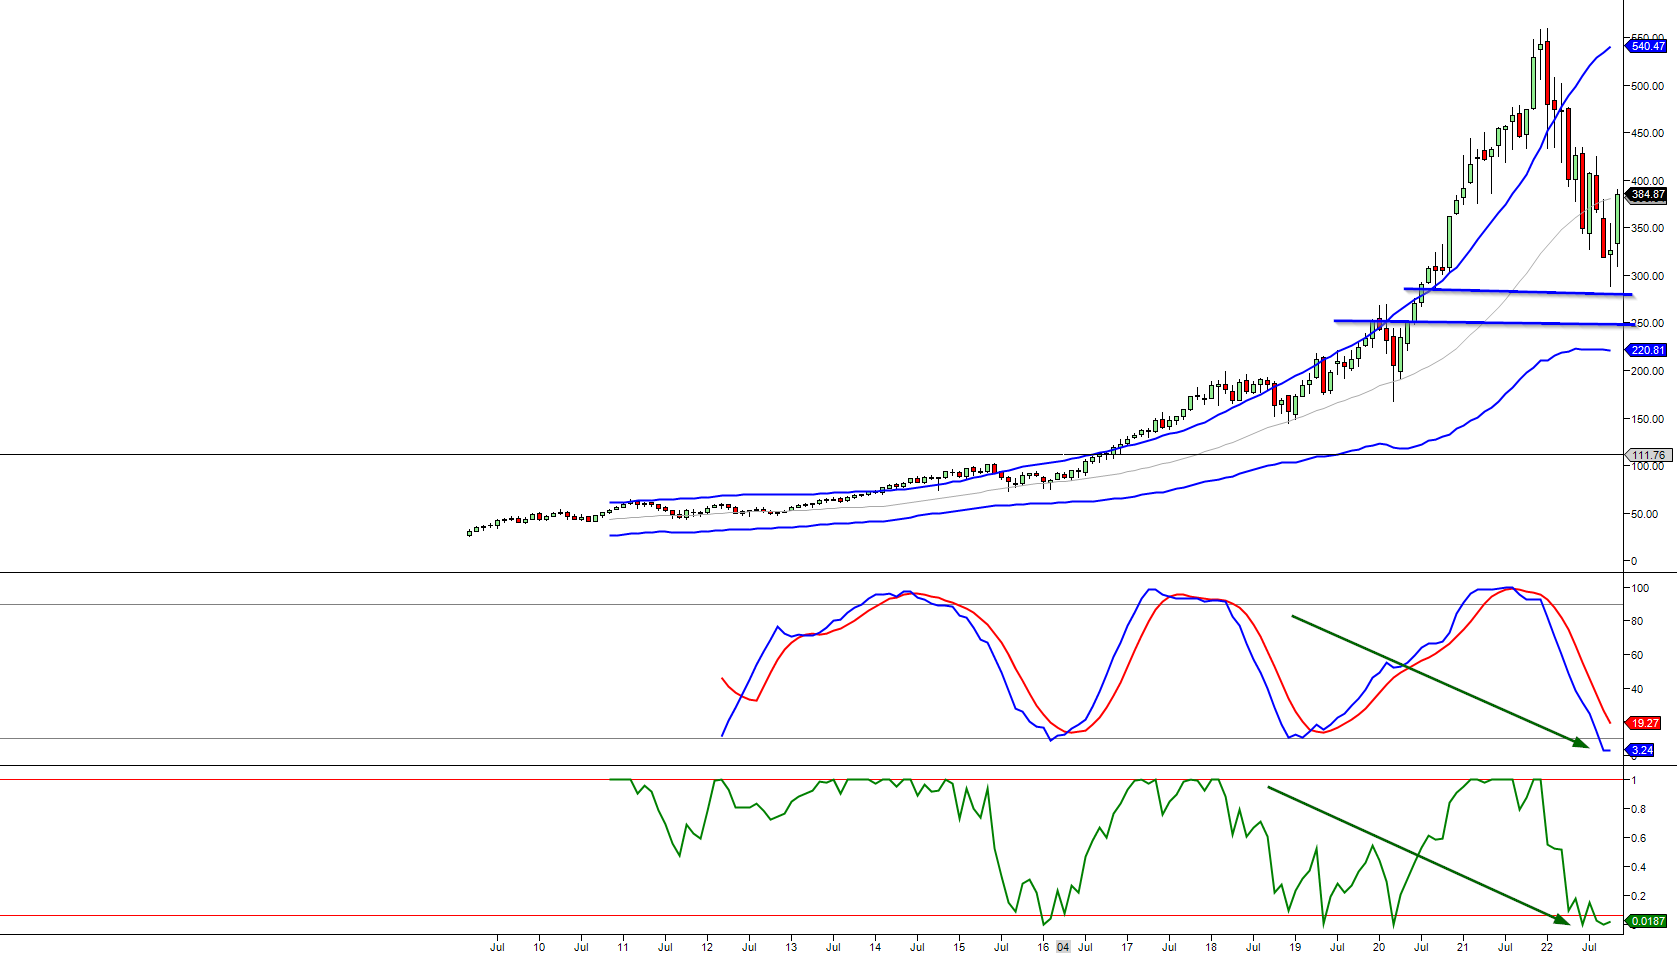The image size is (1677, 958).
Task: Click the 200.00 price axis label
Action: [1648, 371]
